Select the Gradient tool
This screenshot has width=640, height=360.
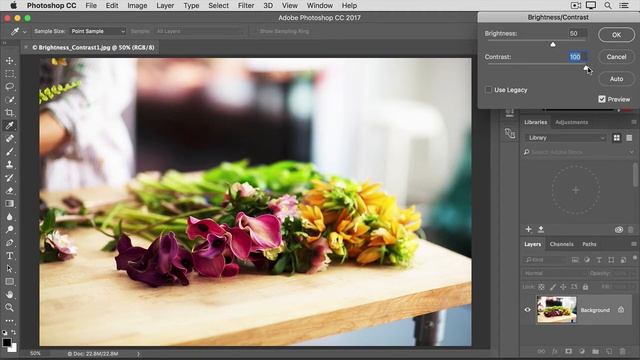click(9, 203)
